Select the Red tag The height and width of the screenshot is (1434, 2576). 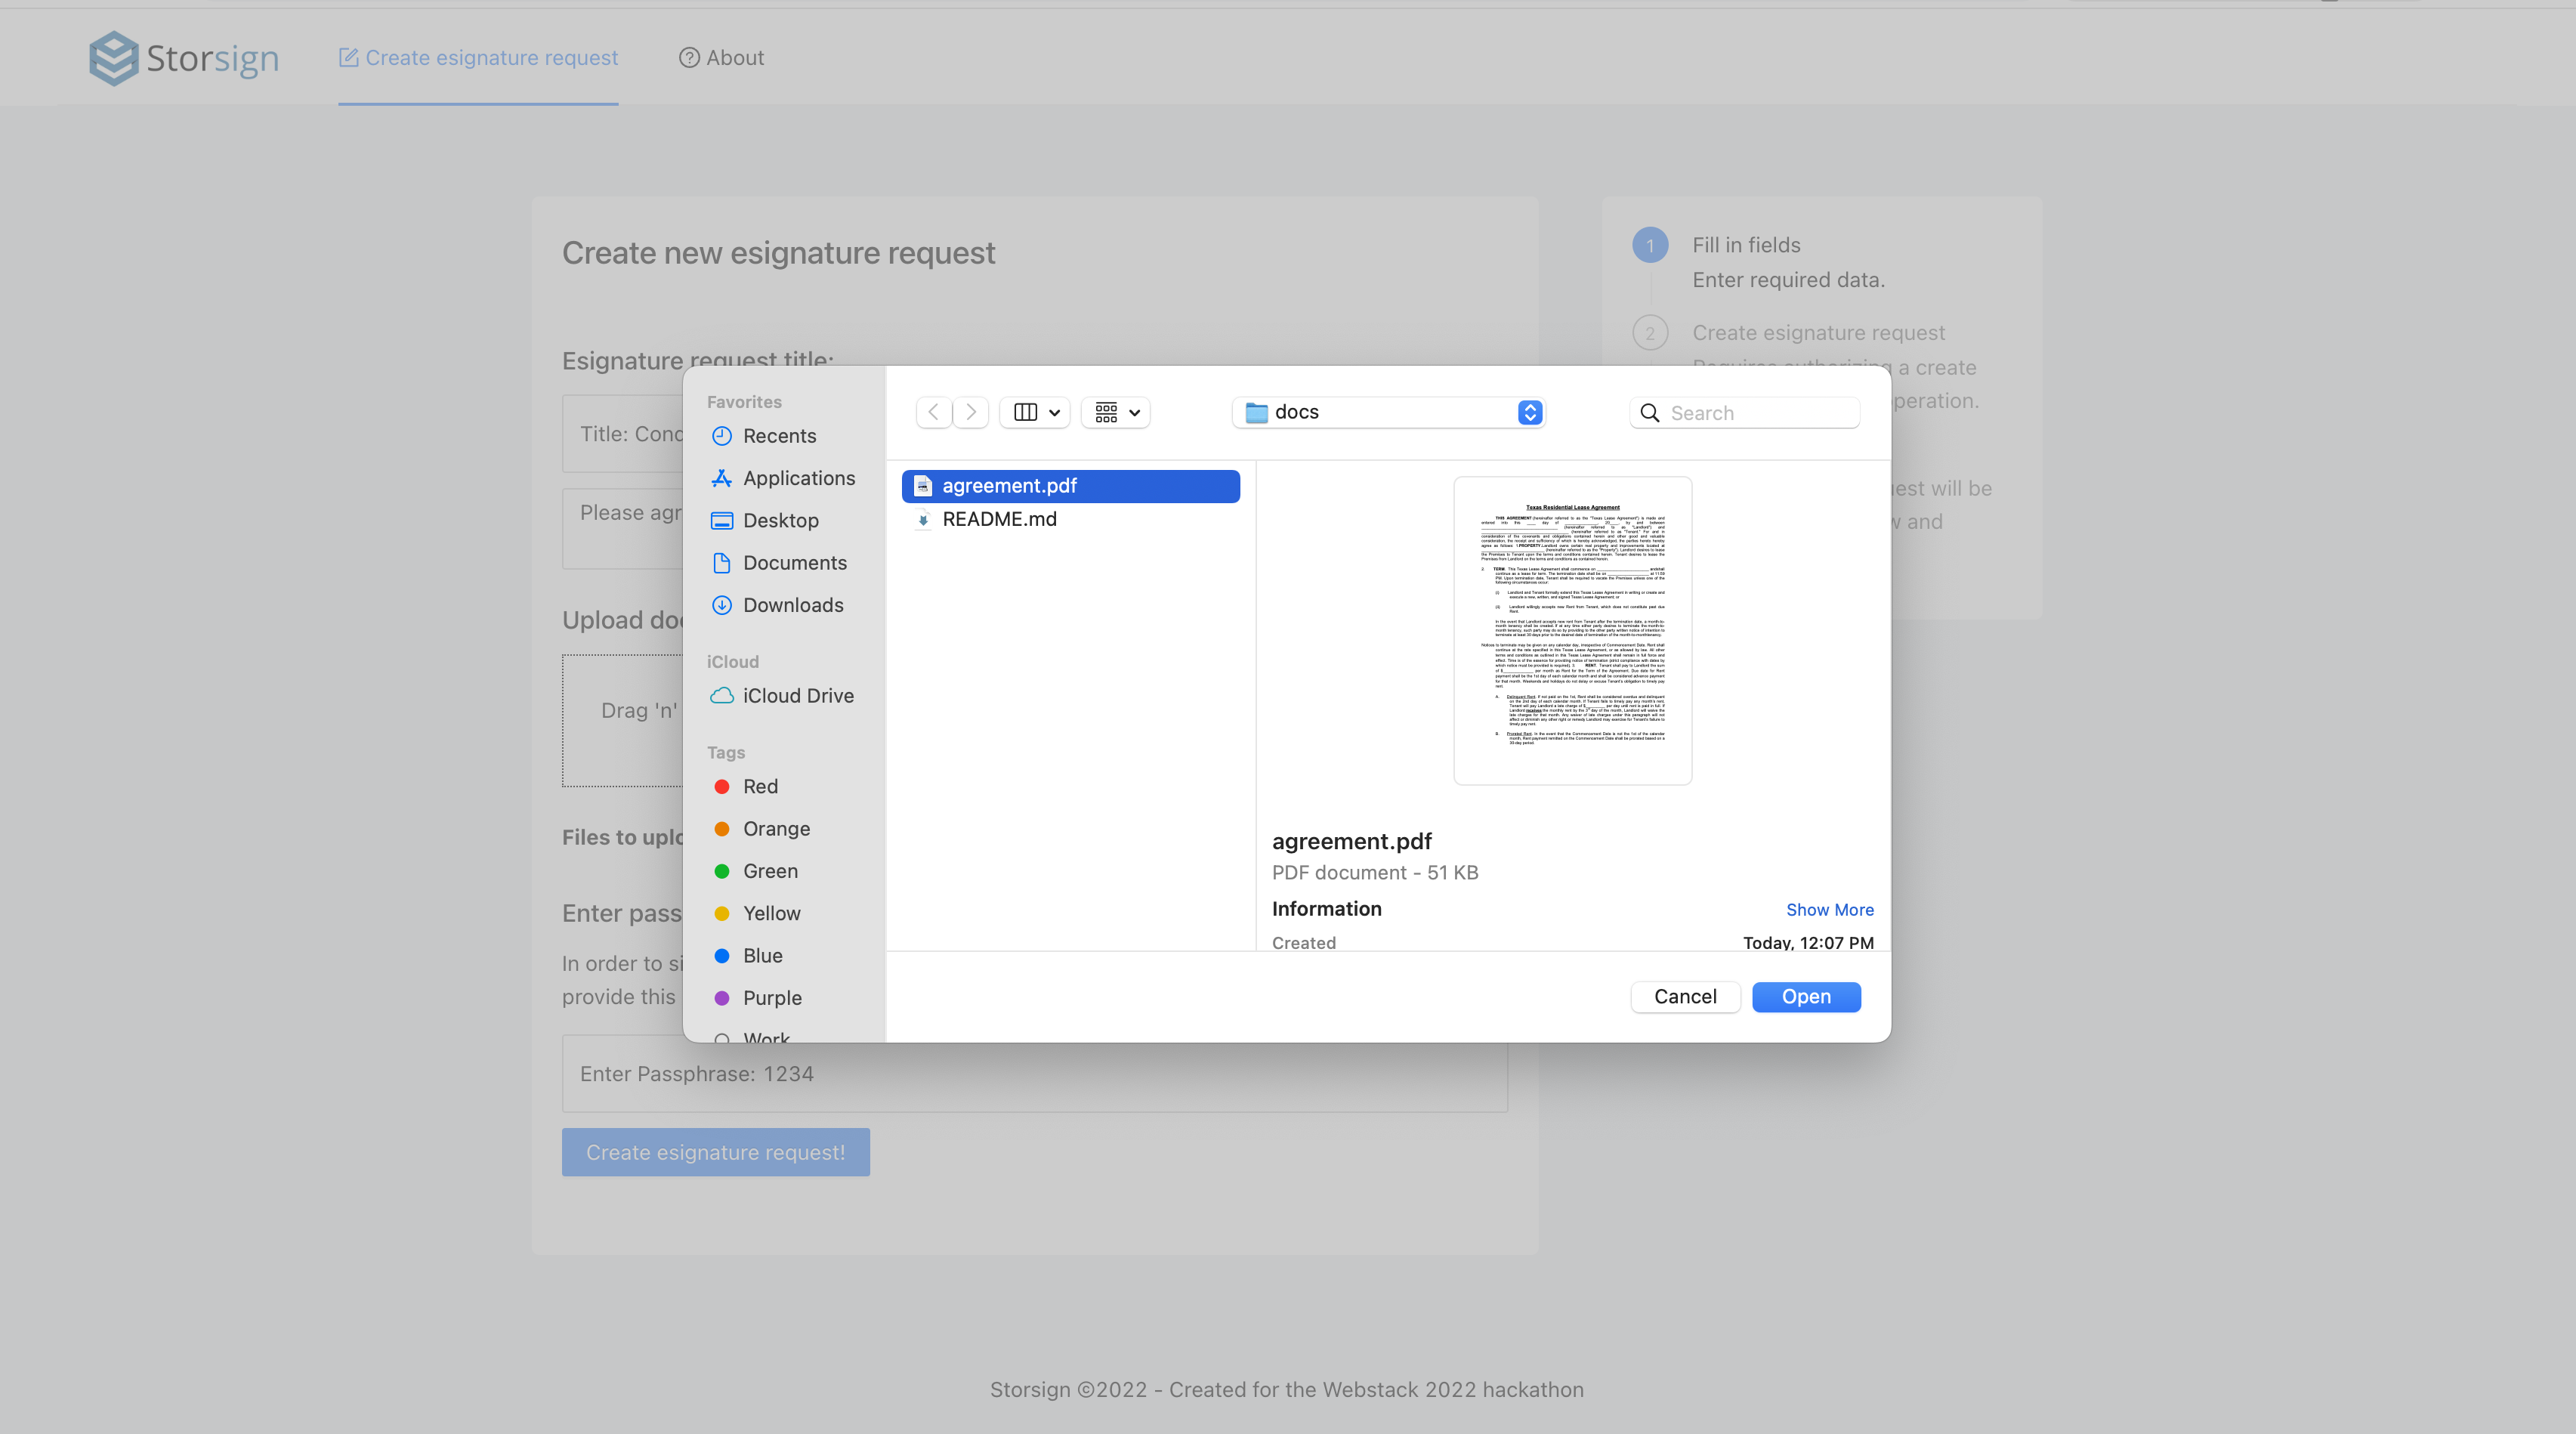[x=759, y=787]
